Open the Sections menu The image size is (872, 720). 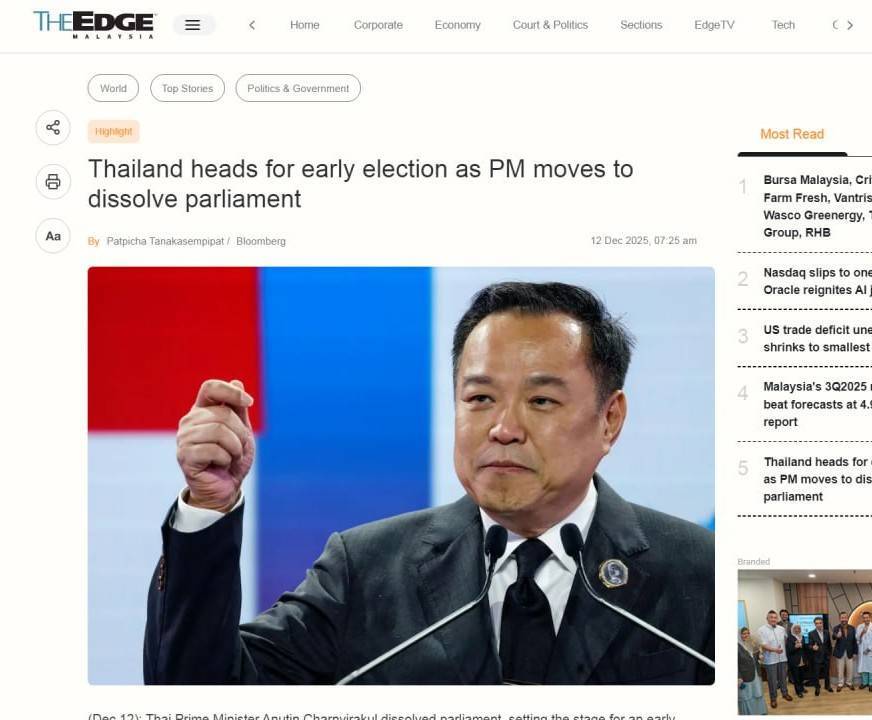(641, 25)
